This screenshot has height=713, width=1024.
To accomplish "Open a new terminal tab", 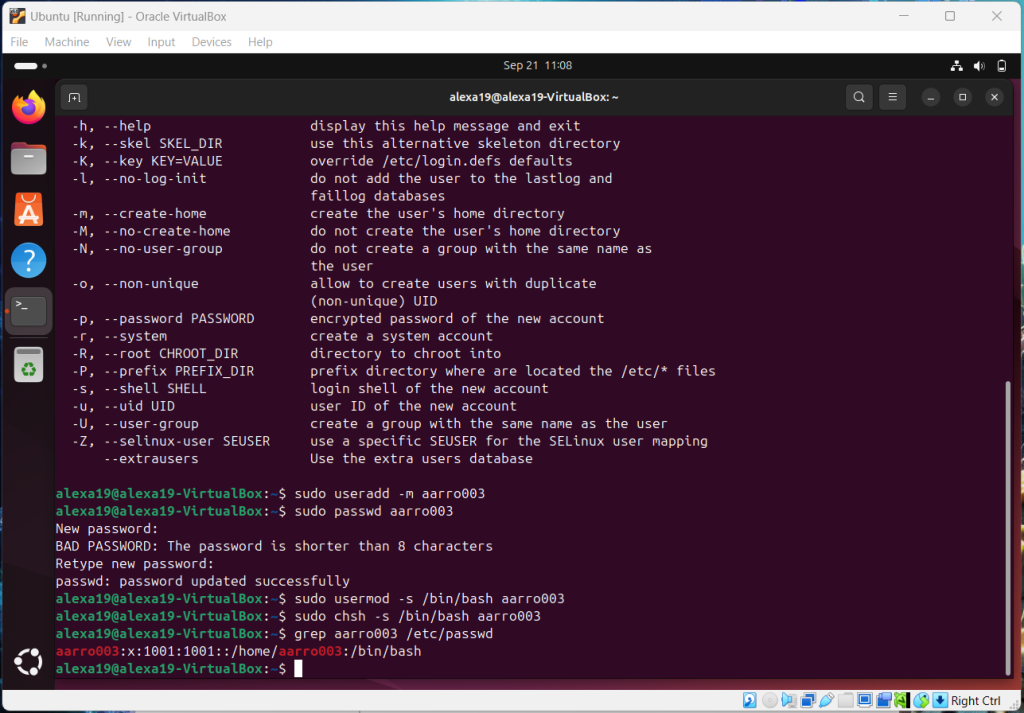I will (x=73, y=97).
